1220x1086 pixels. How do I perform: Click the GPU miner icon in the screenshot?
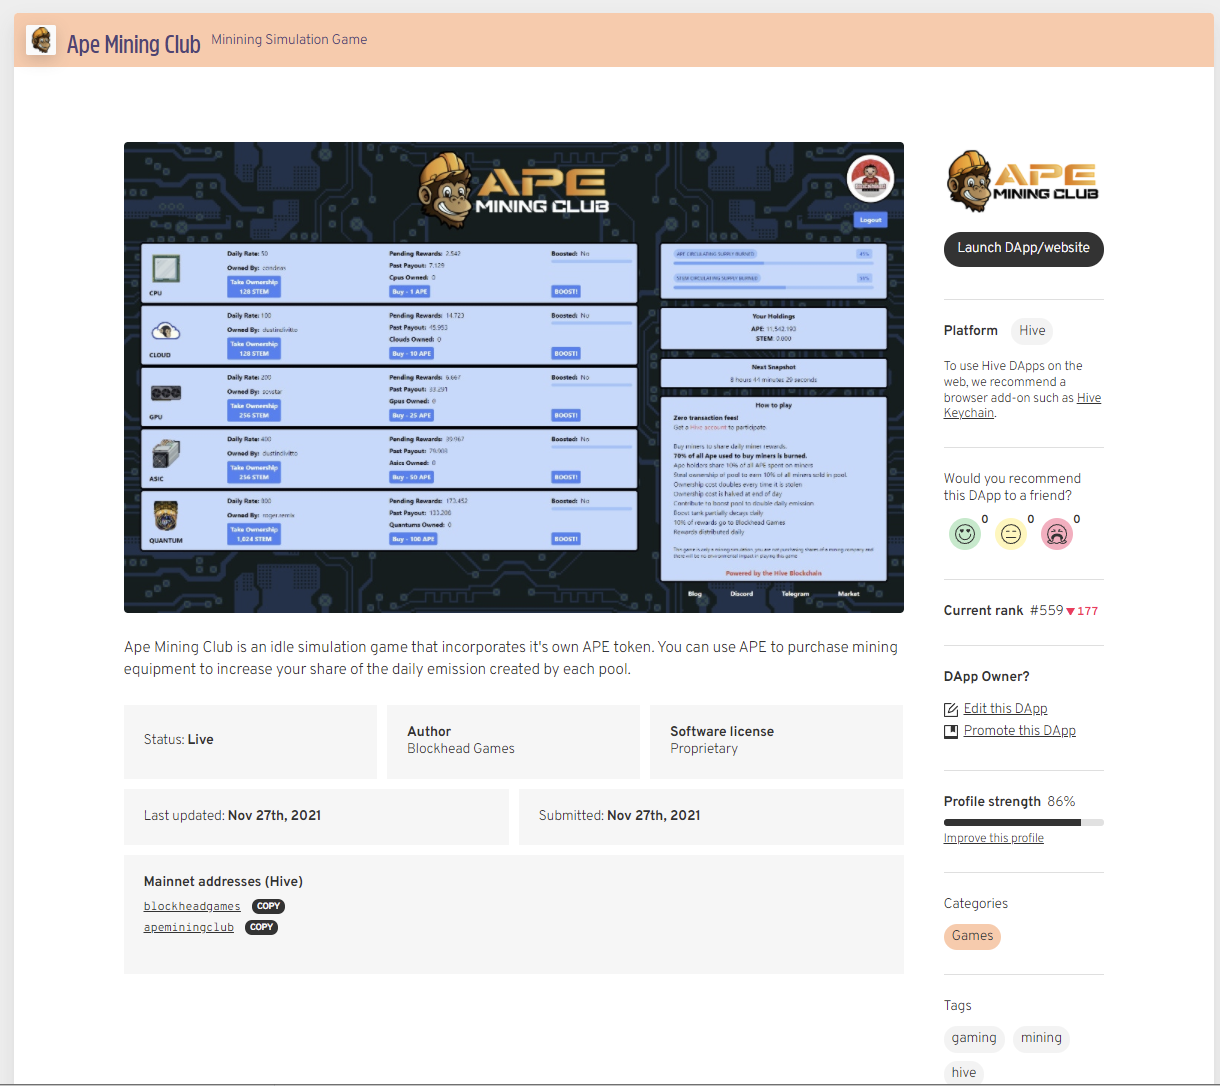point(165,393)
